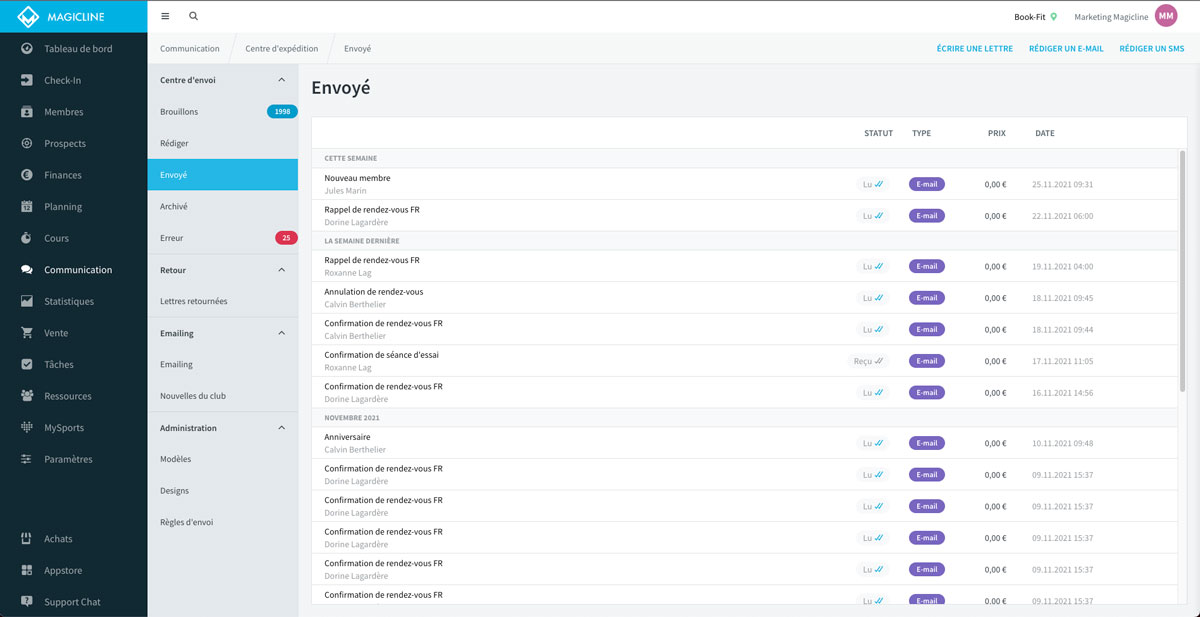Click the Reçu status for Confirmation de séance d'essai
Image resolution: width=1200 pixels, height=617 pixels.
pos(869,361)
